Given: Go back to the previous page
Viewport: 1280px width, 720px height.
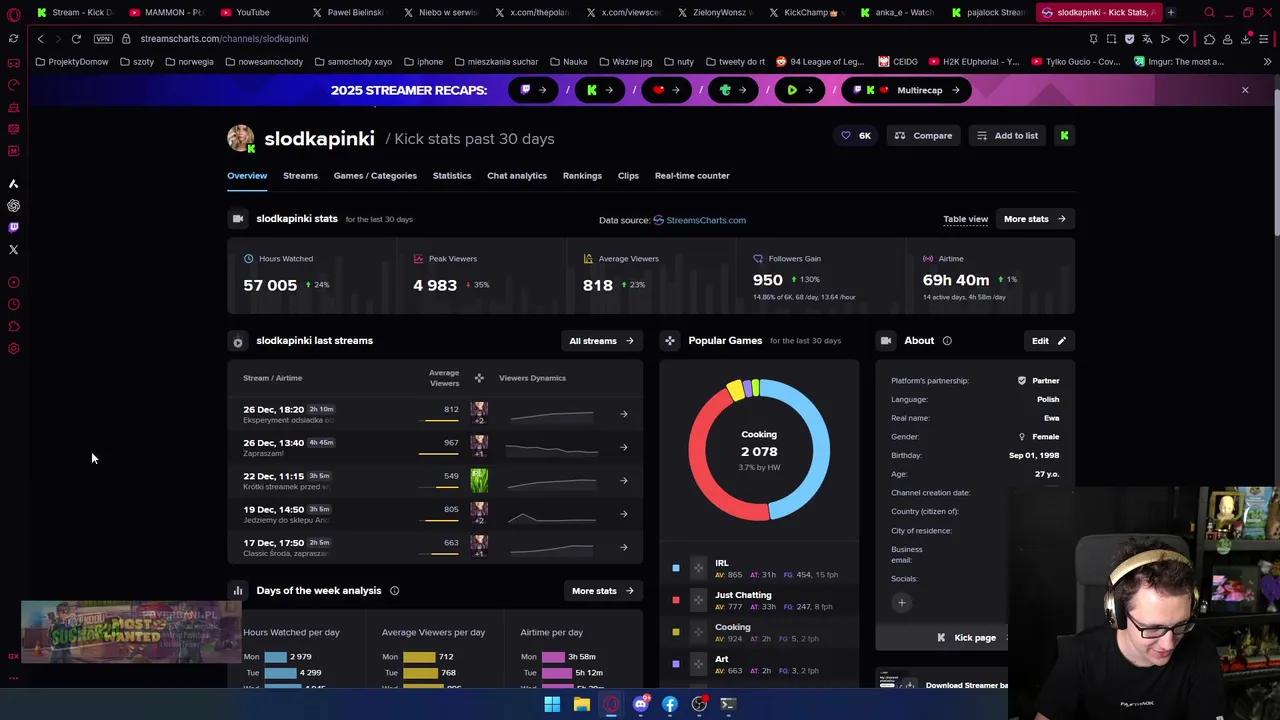Looking at the screenshot, I should pyautogui.click(x=40, y=38).
